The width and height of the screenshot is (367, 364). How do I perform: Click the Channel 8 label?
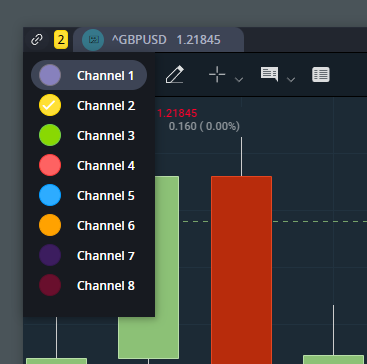pos(106,286)
